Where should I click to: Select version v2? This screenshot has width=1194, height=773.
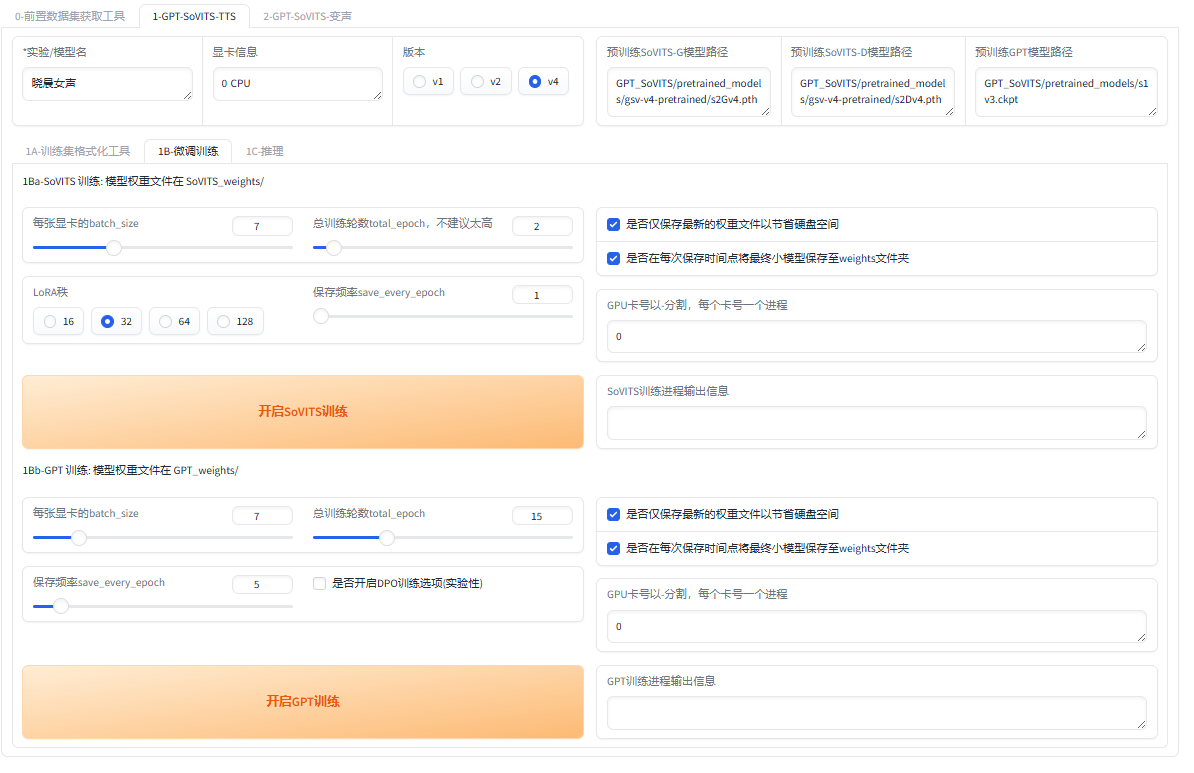click(485, 81)
